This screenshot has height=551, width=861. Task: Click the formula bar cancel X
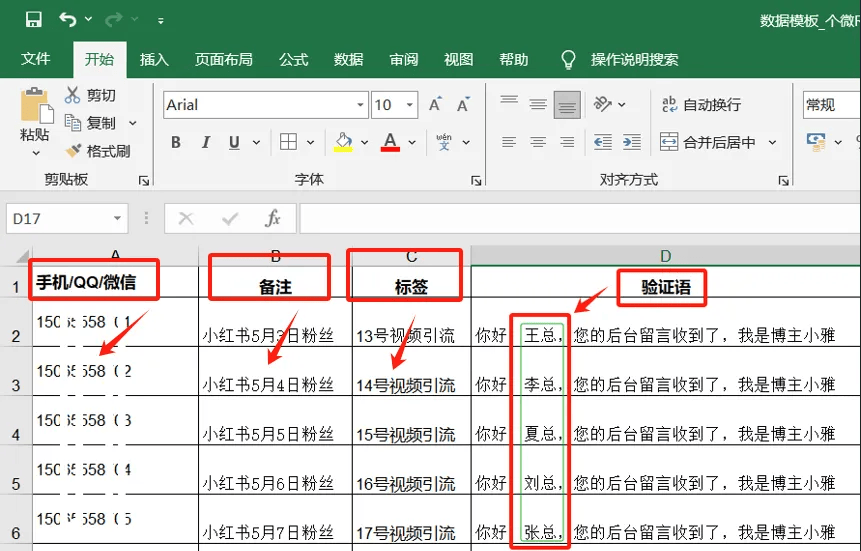point(186,219)
